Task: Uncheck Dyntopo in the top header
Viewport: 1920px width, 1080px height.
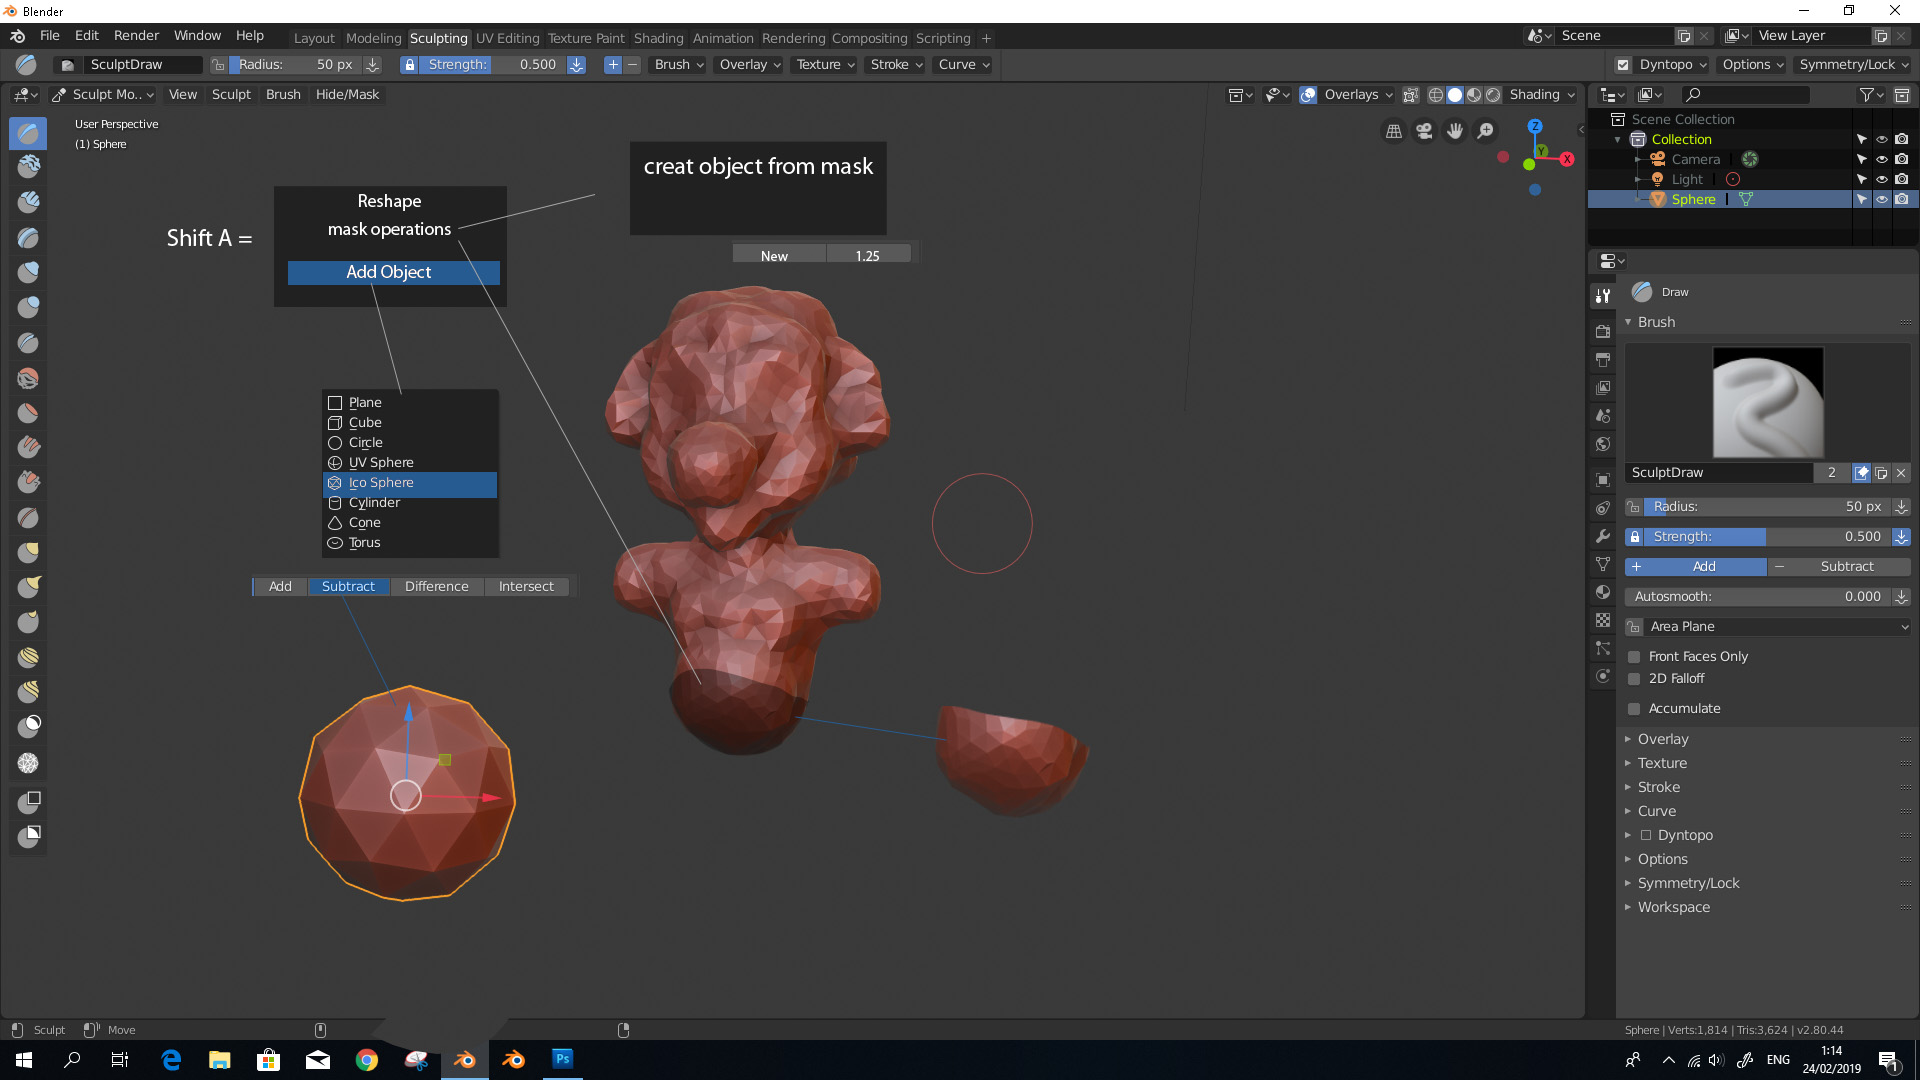Action: pos(1623,65)
